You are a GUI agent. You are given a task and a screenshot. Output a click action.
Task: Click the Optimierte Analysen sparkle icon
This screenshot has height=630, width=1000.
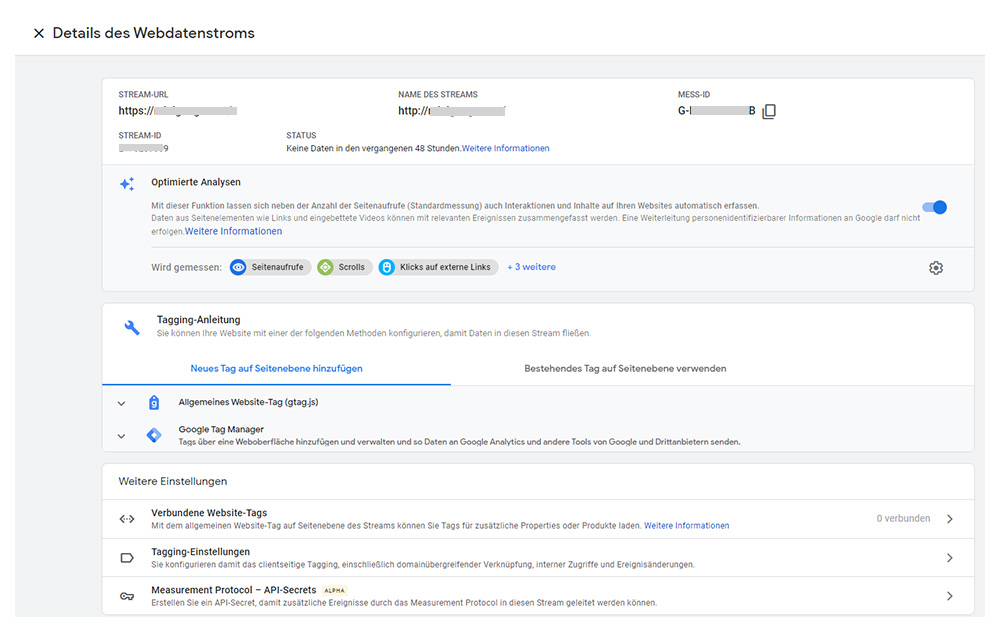coord(127,184)
